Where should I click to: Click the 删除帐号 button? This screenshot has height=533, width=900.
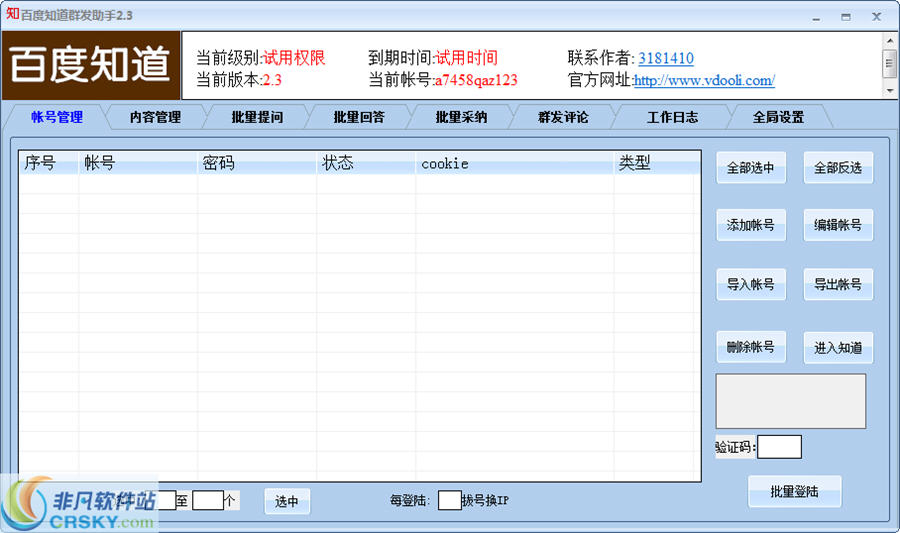[x=751, y=347]
